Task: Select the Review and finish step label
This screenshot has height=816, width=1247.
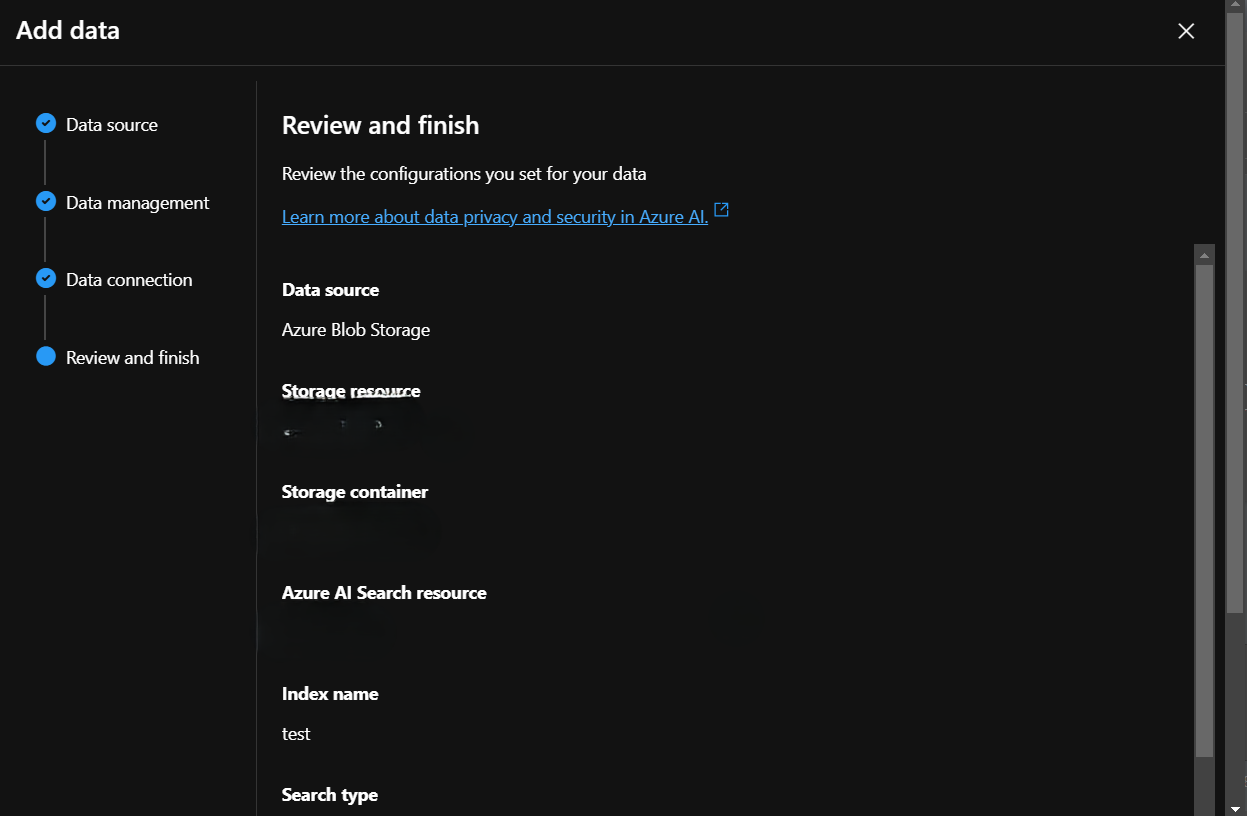Action: point(133,358)
